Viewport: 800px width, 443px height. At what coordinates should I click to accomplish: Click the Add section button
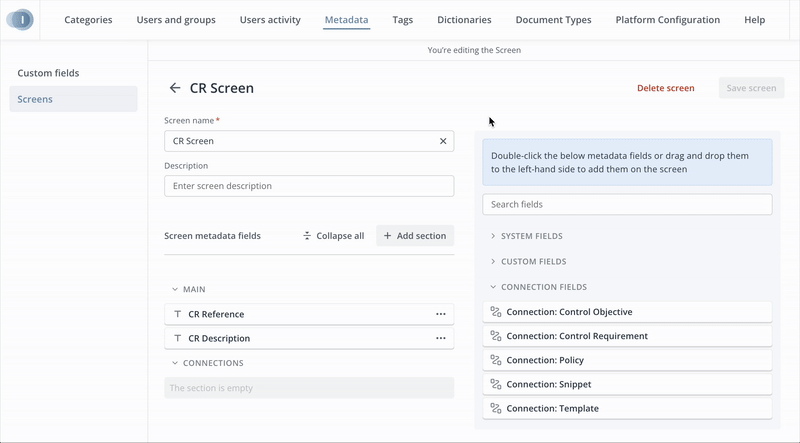[414, 236]
